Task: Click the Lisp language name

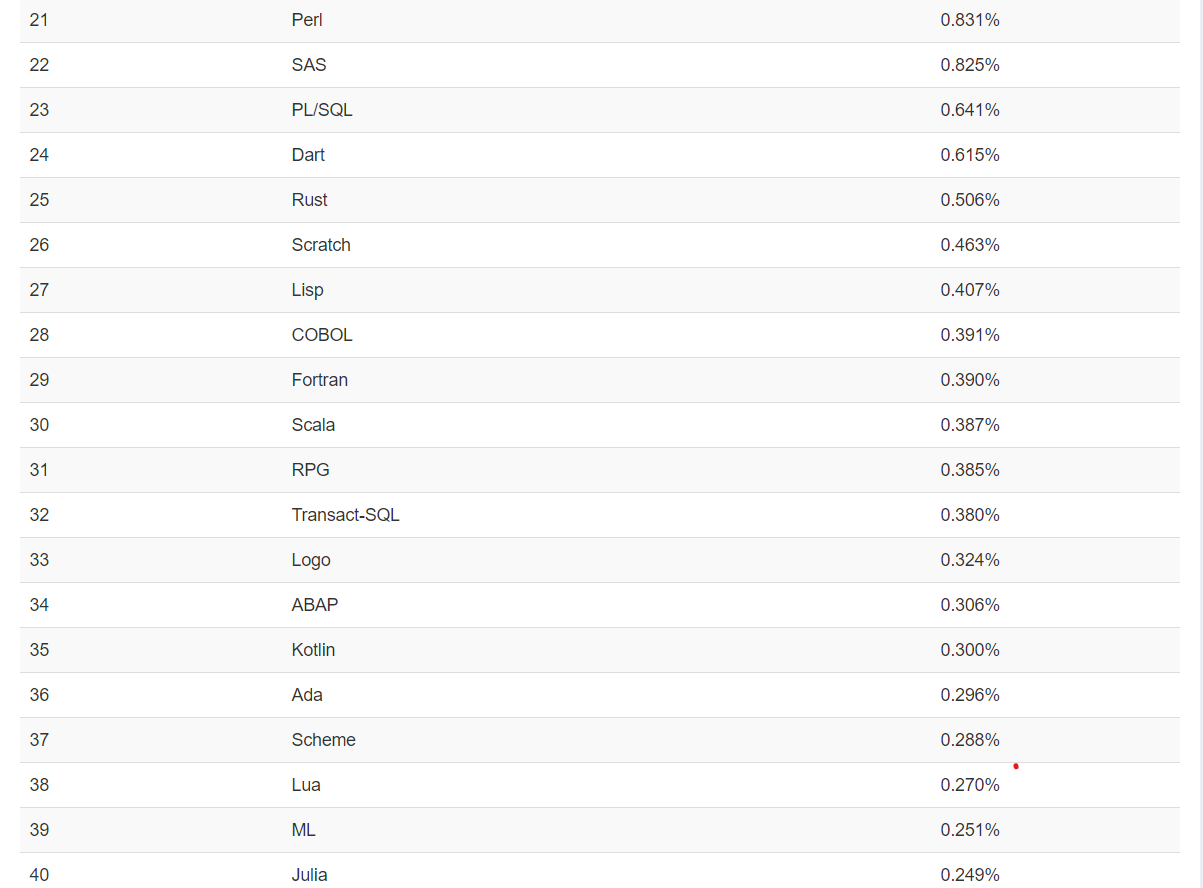Action: tap(308, 290)
